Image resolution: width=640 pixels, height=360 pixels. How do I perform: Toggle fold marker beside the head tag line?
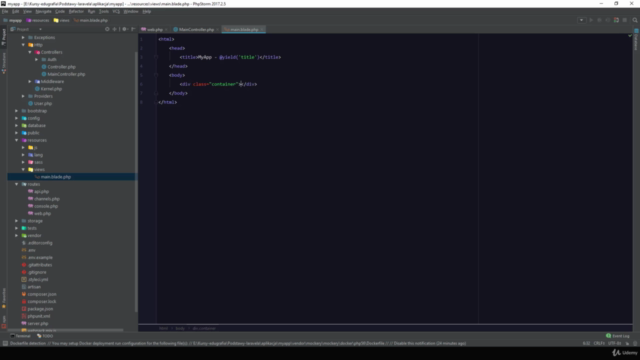[156, 57]
